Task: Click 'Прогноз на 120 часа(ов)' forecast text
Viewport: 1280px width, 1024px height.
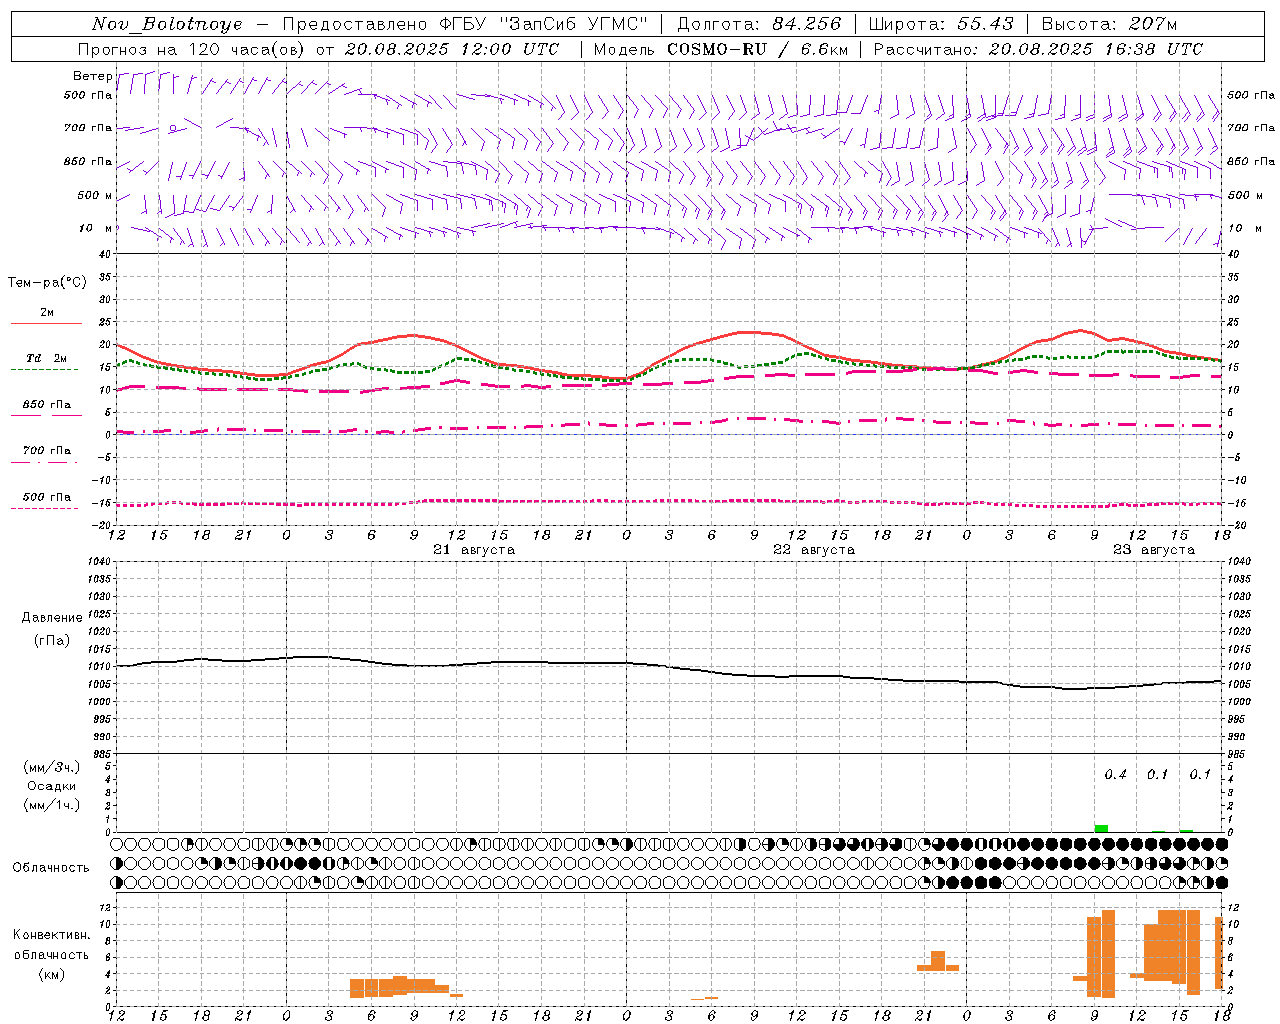Action: (x=192, y=49)
